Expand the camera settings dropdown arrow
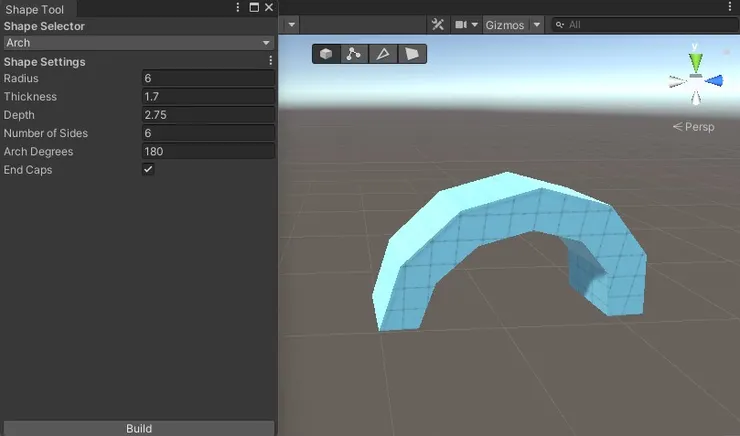The height and width of the screenshot is (436, 740). coord(475,25)
